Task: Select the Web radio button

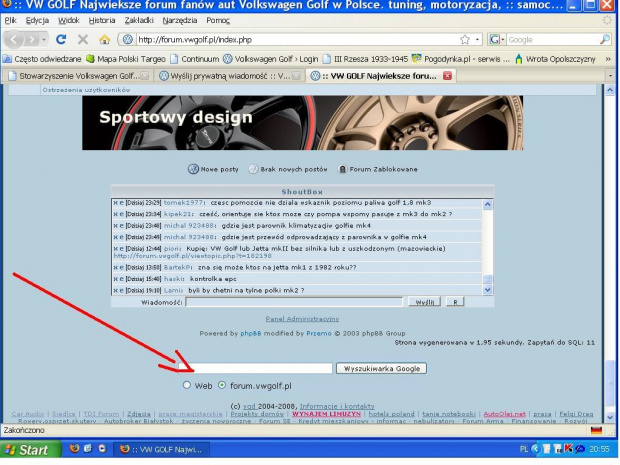Action: 187,385
